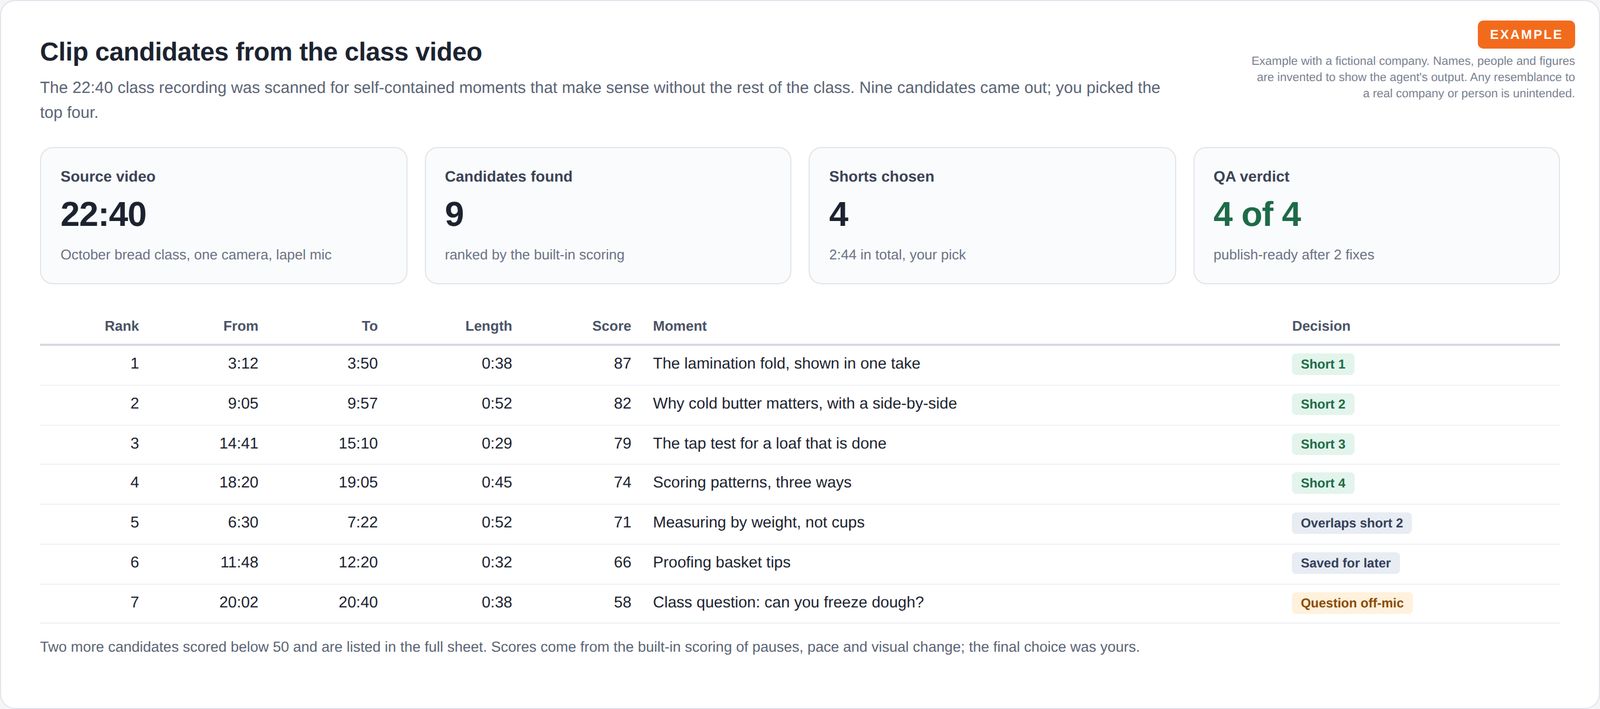Screen dimensions: 1600x709
Task: Click the 9:05 start time
Action: point(243,404)
